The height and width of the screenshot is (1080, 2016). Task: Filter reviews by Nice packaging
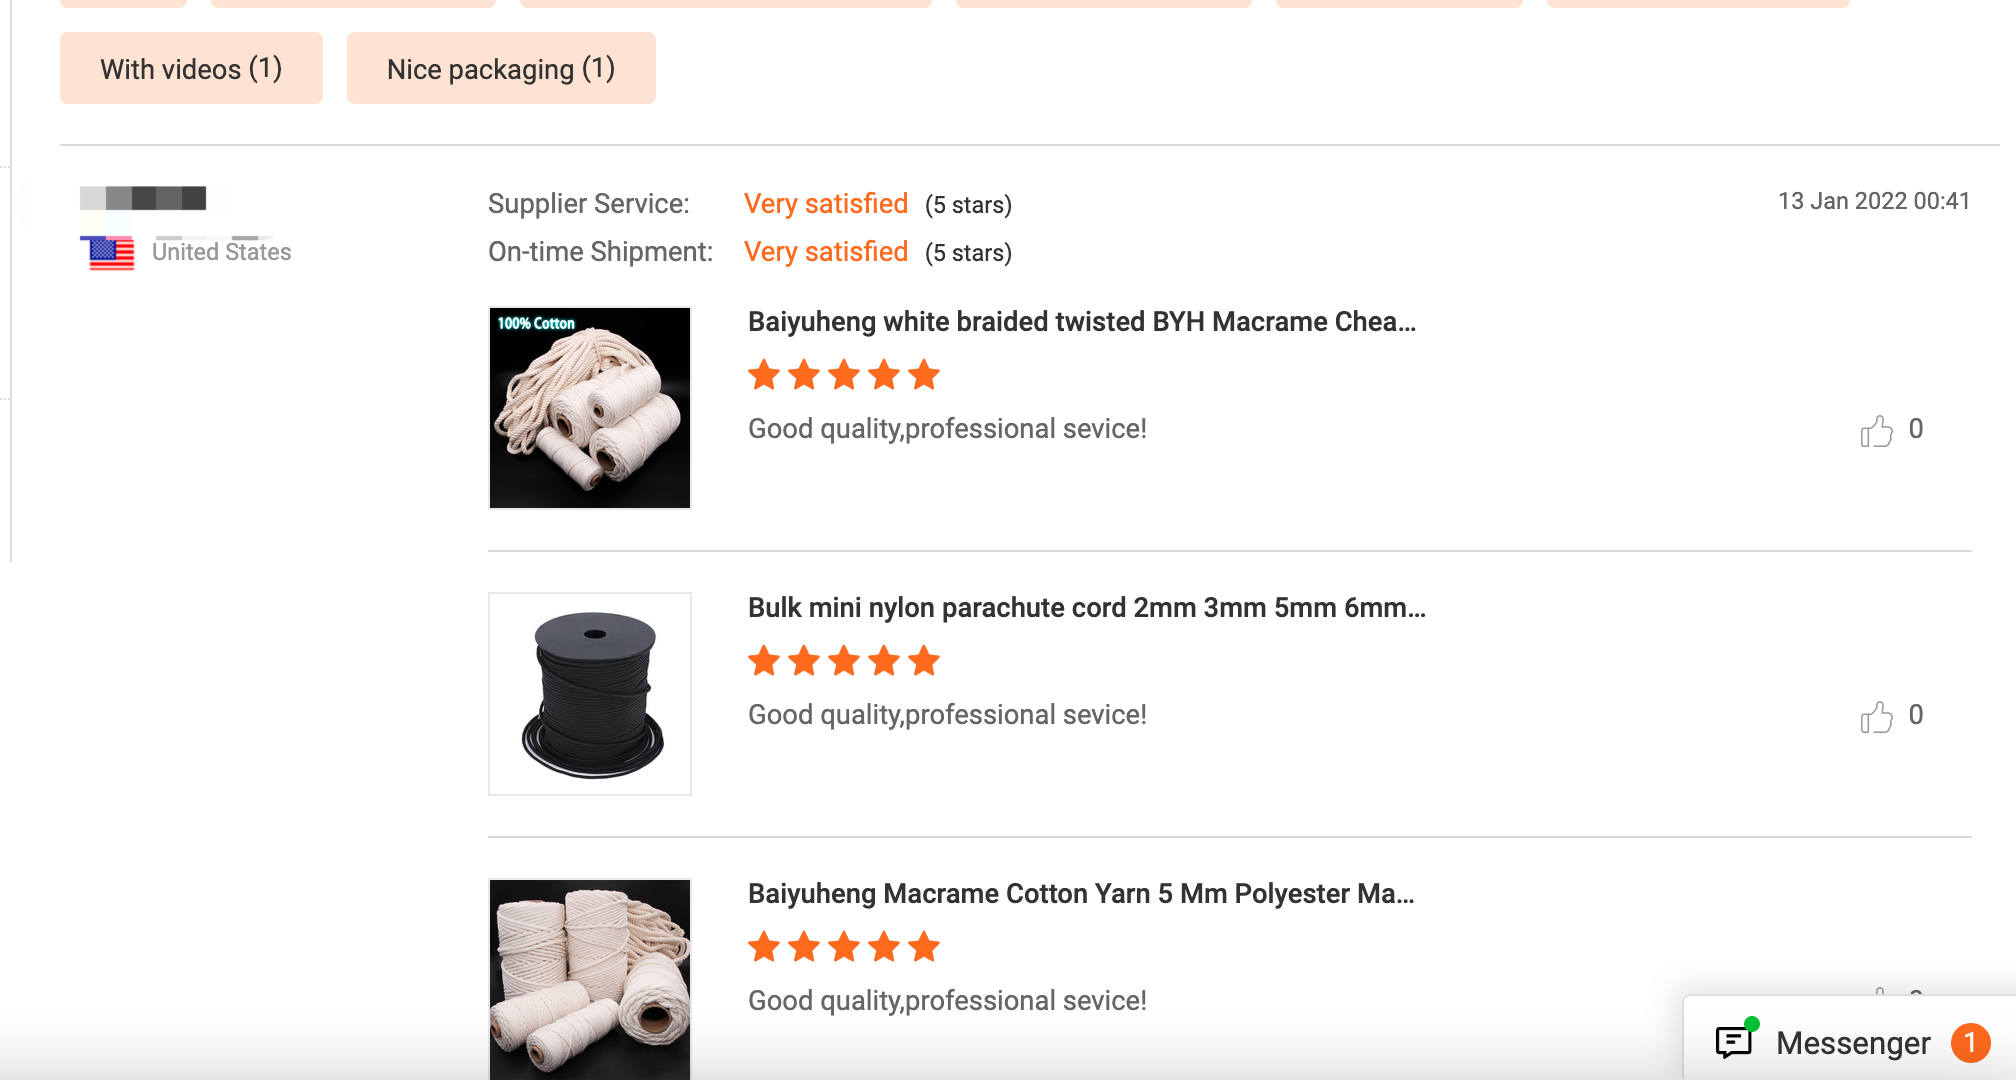(x=501, y=69)
